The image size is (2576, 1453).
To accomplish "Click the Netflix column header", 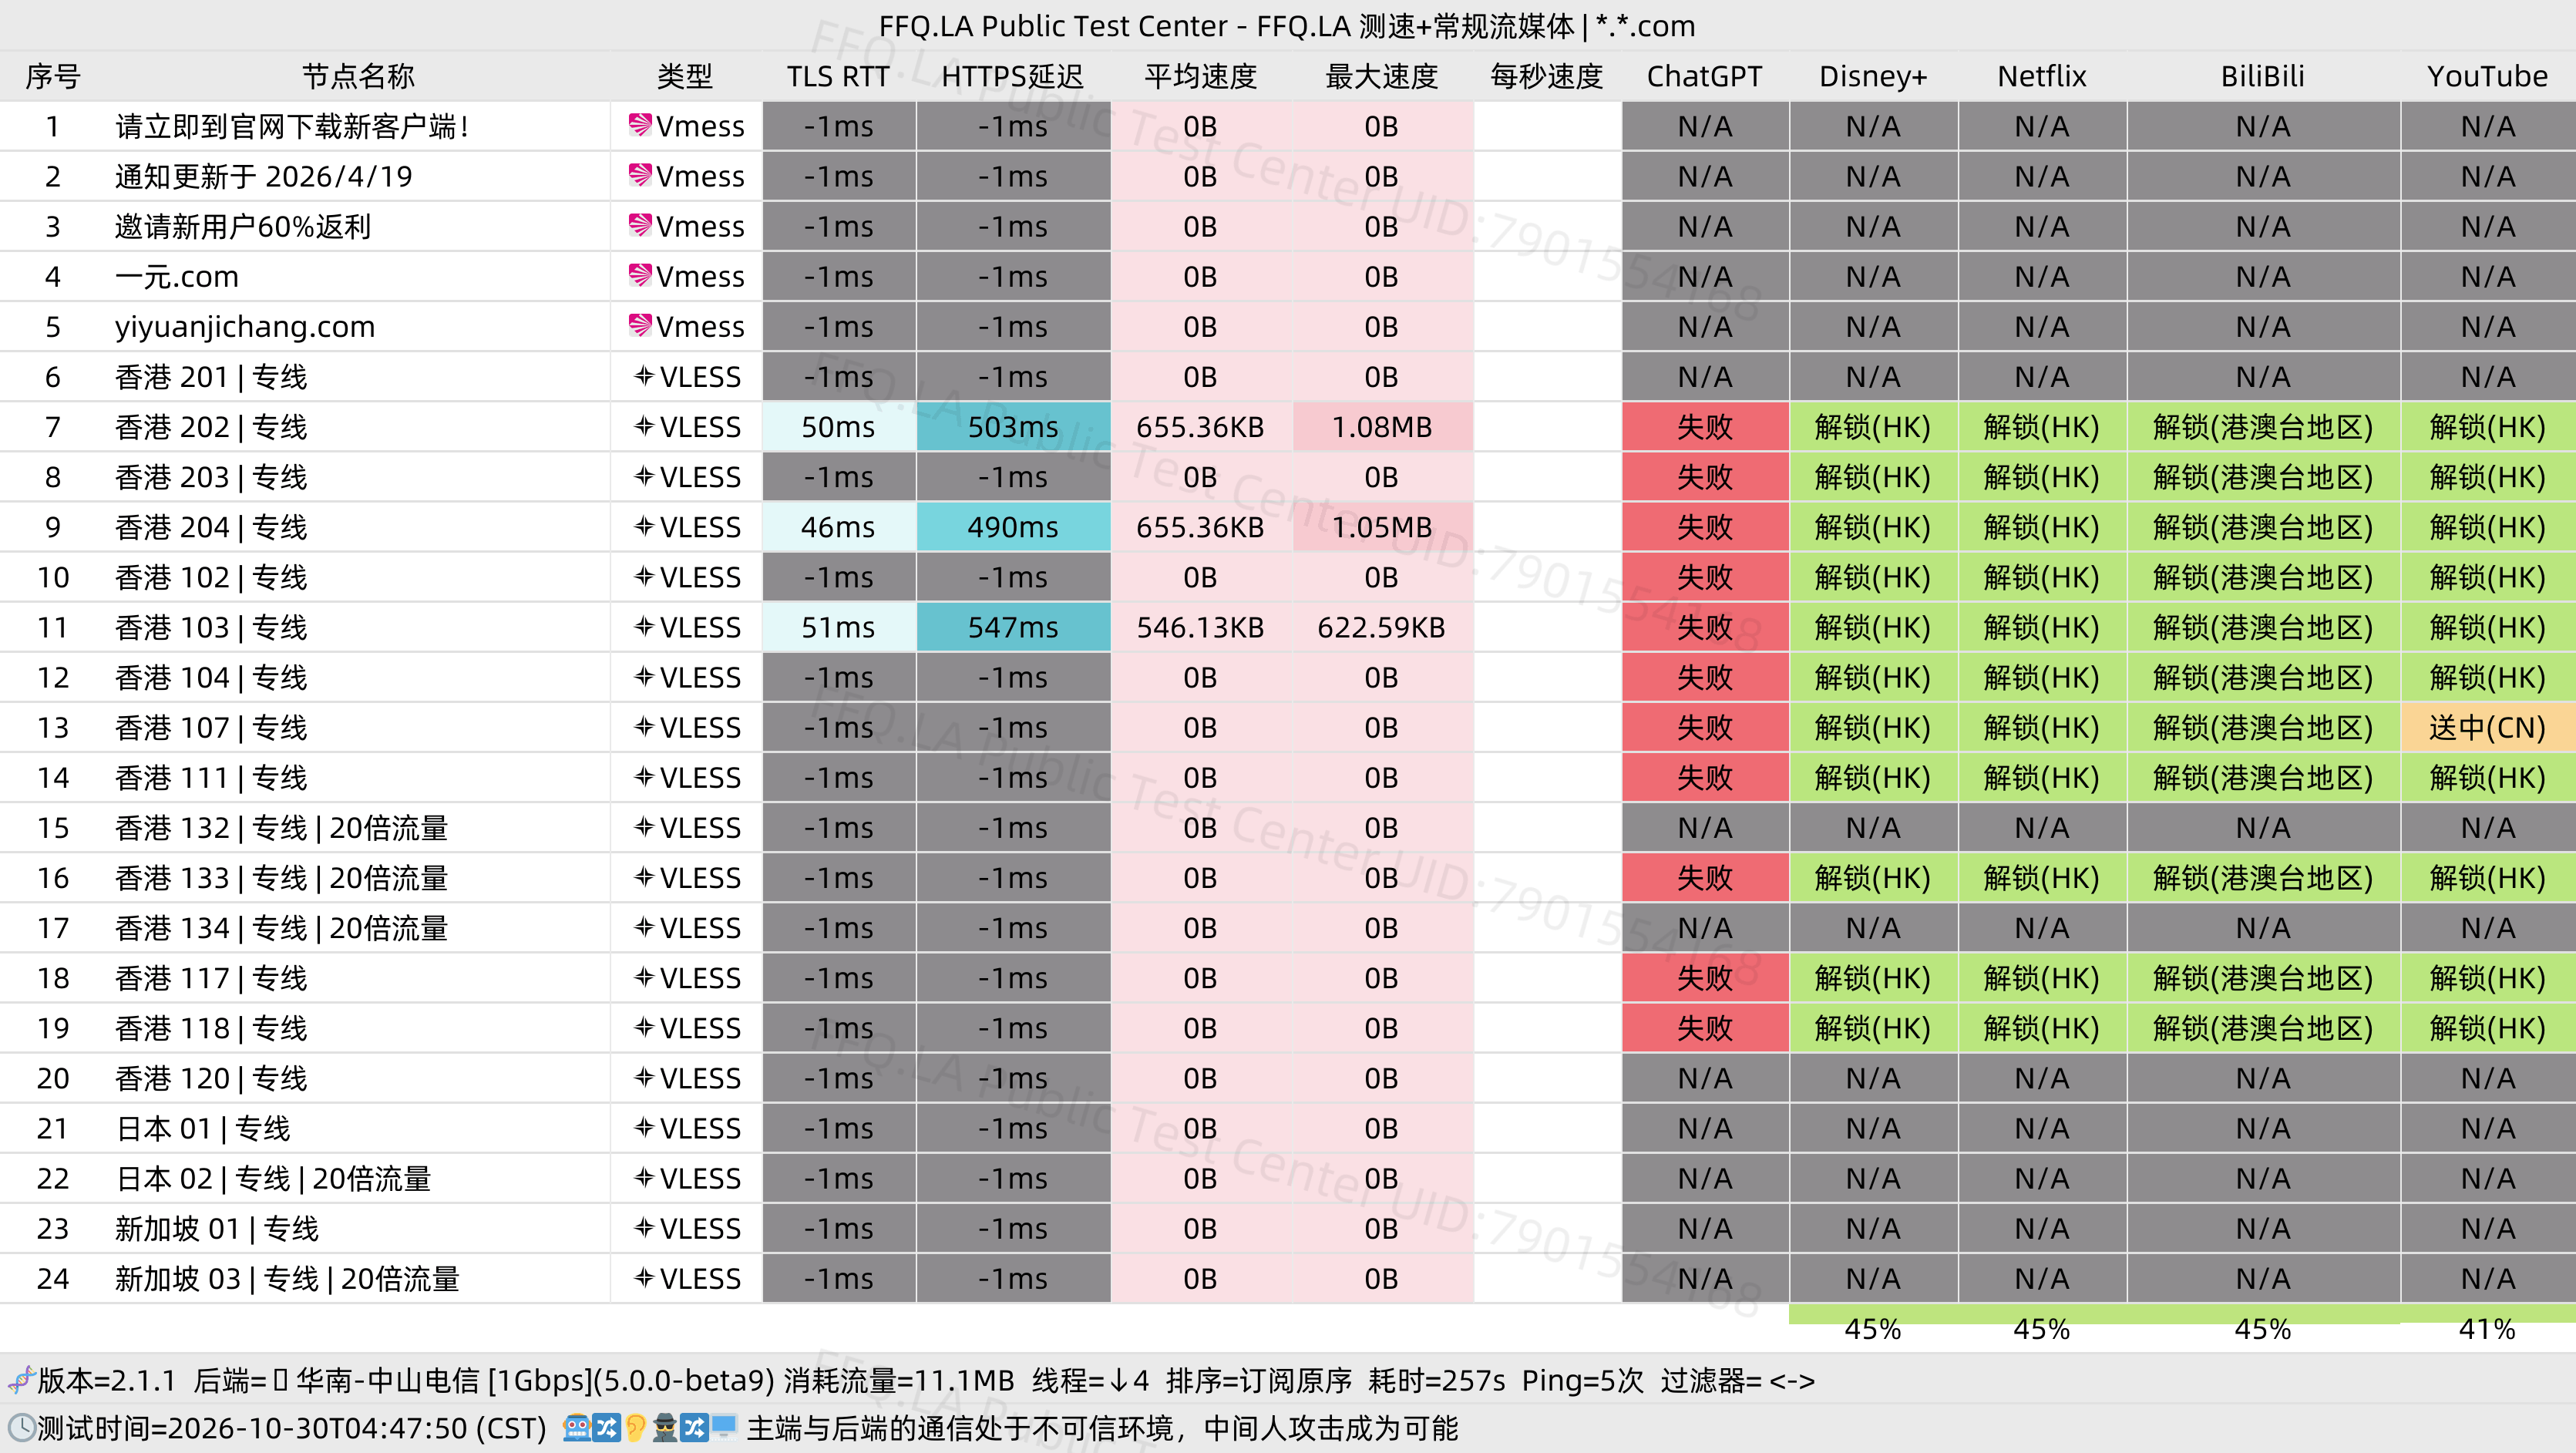I will coord(2041,76).
